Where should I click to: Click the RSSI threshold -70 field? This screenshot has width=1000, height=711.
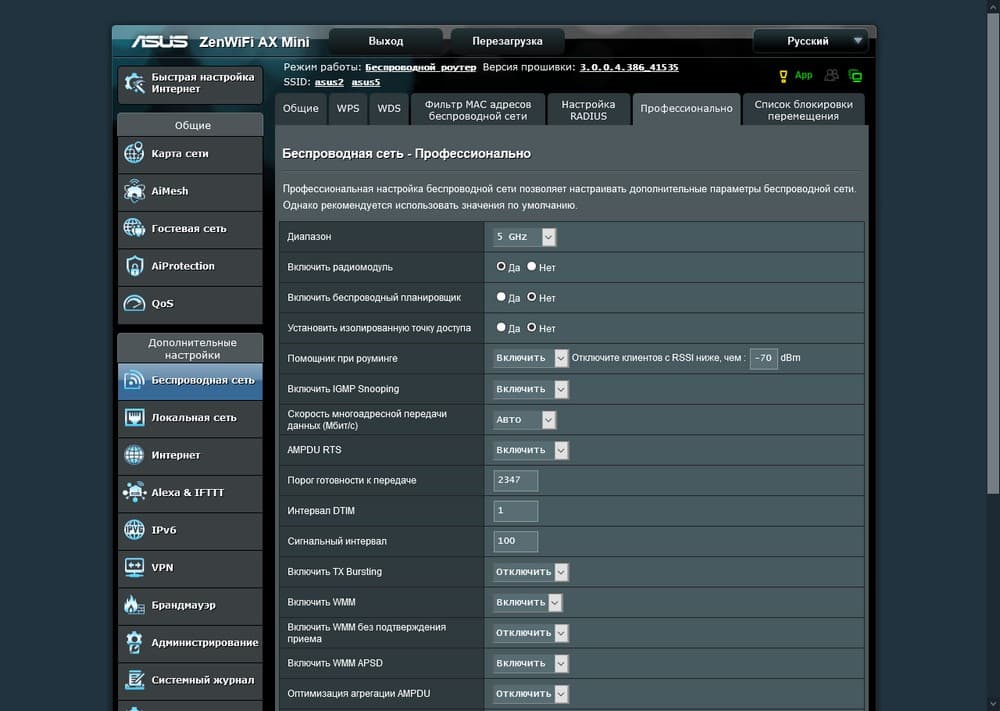click(x=763, y=358)
